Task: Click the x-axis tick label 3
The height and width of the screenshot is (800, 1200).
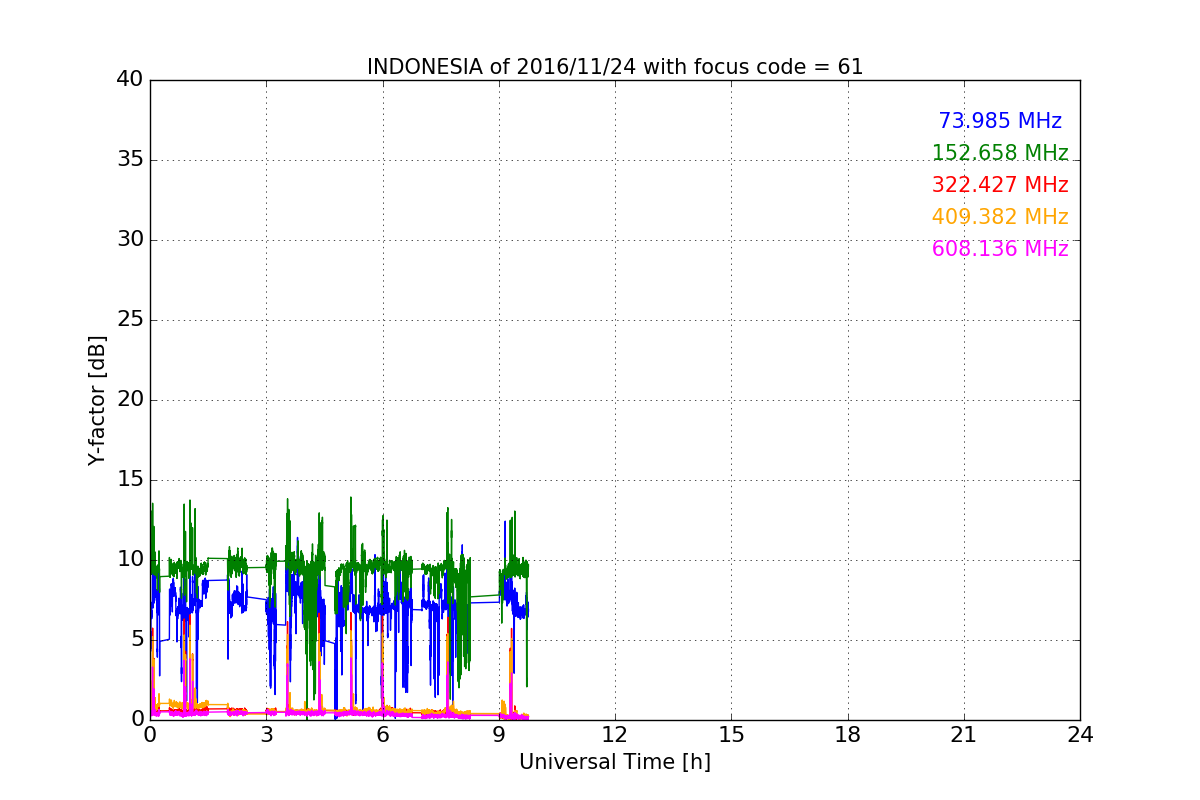Action: tap(266, 734)
